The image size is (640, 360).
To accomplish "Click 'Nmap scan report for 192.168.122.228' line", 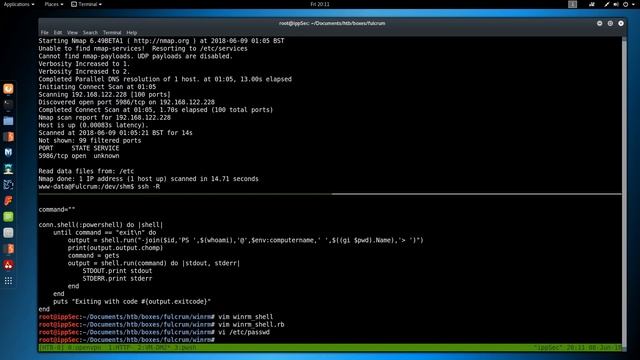I will coord(104,118).
